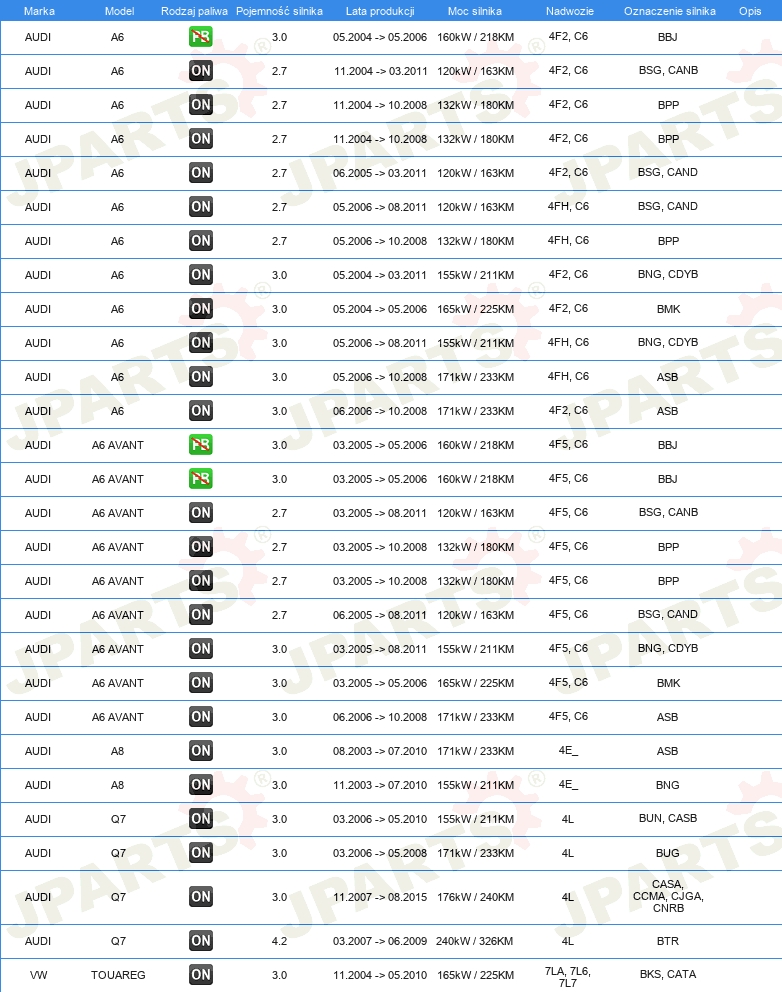This screenshot has width=782, height=992.
Task: Click the ON icon for A6 BMK 165kW row
Action: pyautogui.click(x=201, y=309)
